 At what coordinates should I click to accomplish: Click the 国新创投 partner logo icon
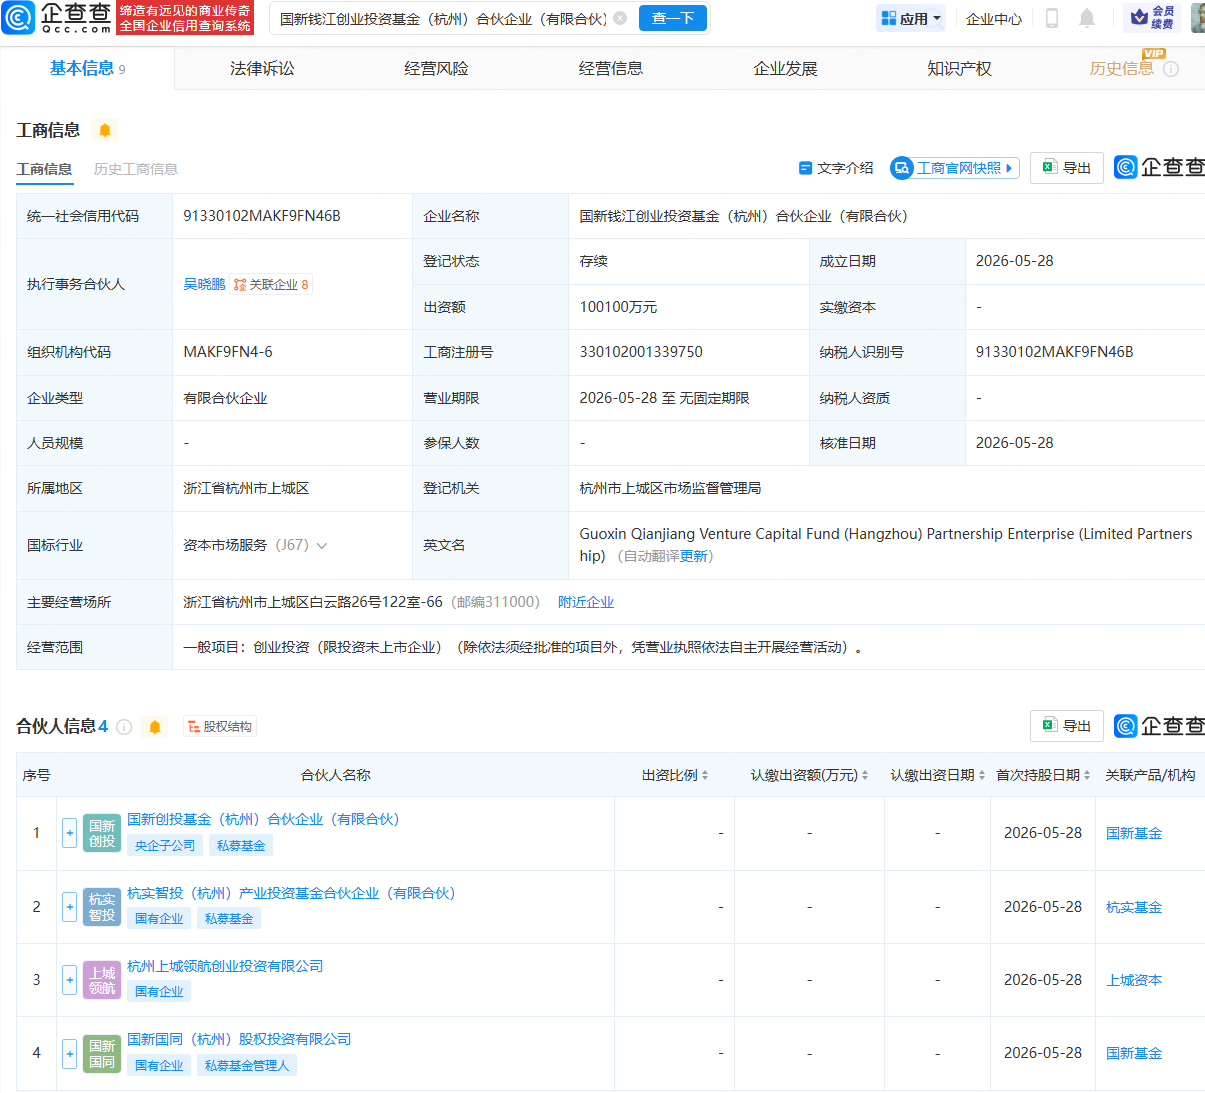pos(102,833)
